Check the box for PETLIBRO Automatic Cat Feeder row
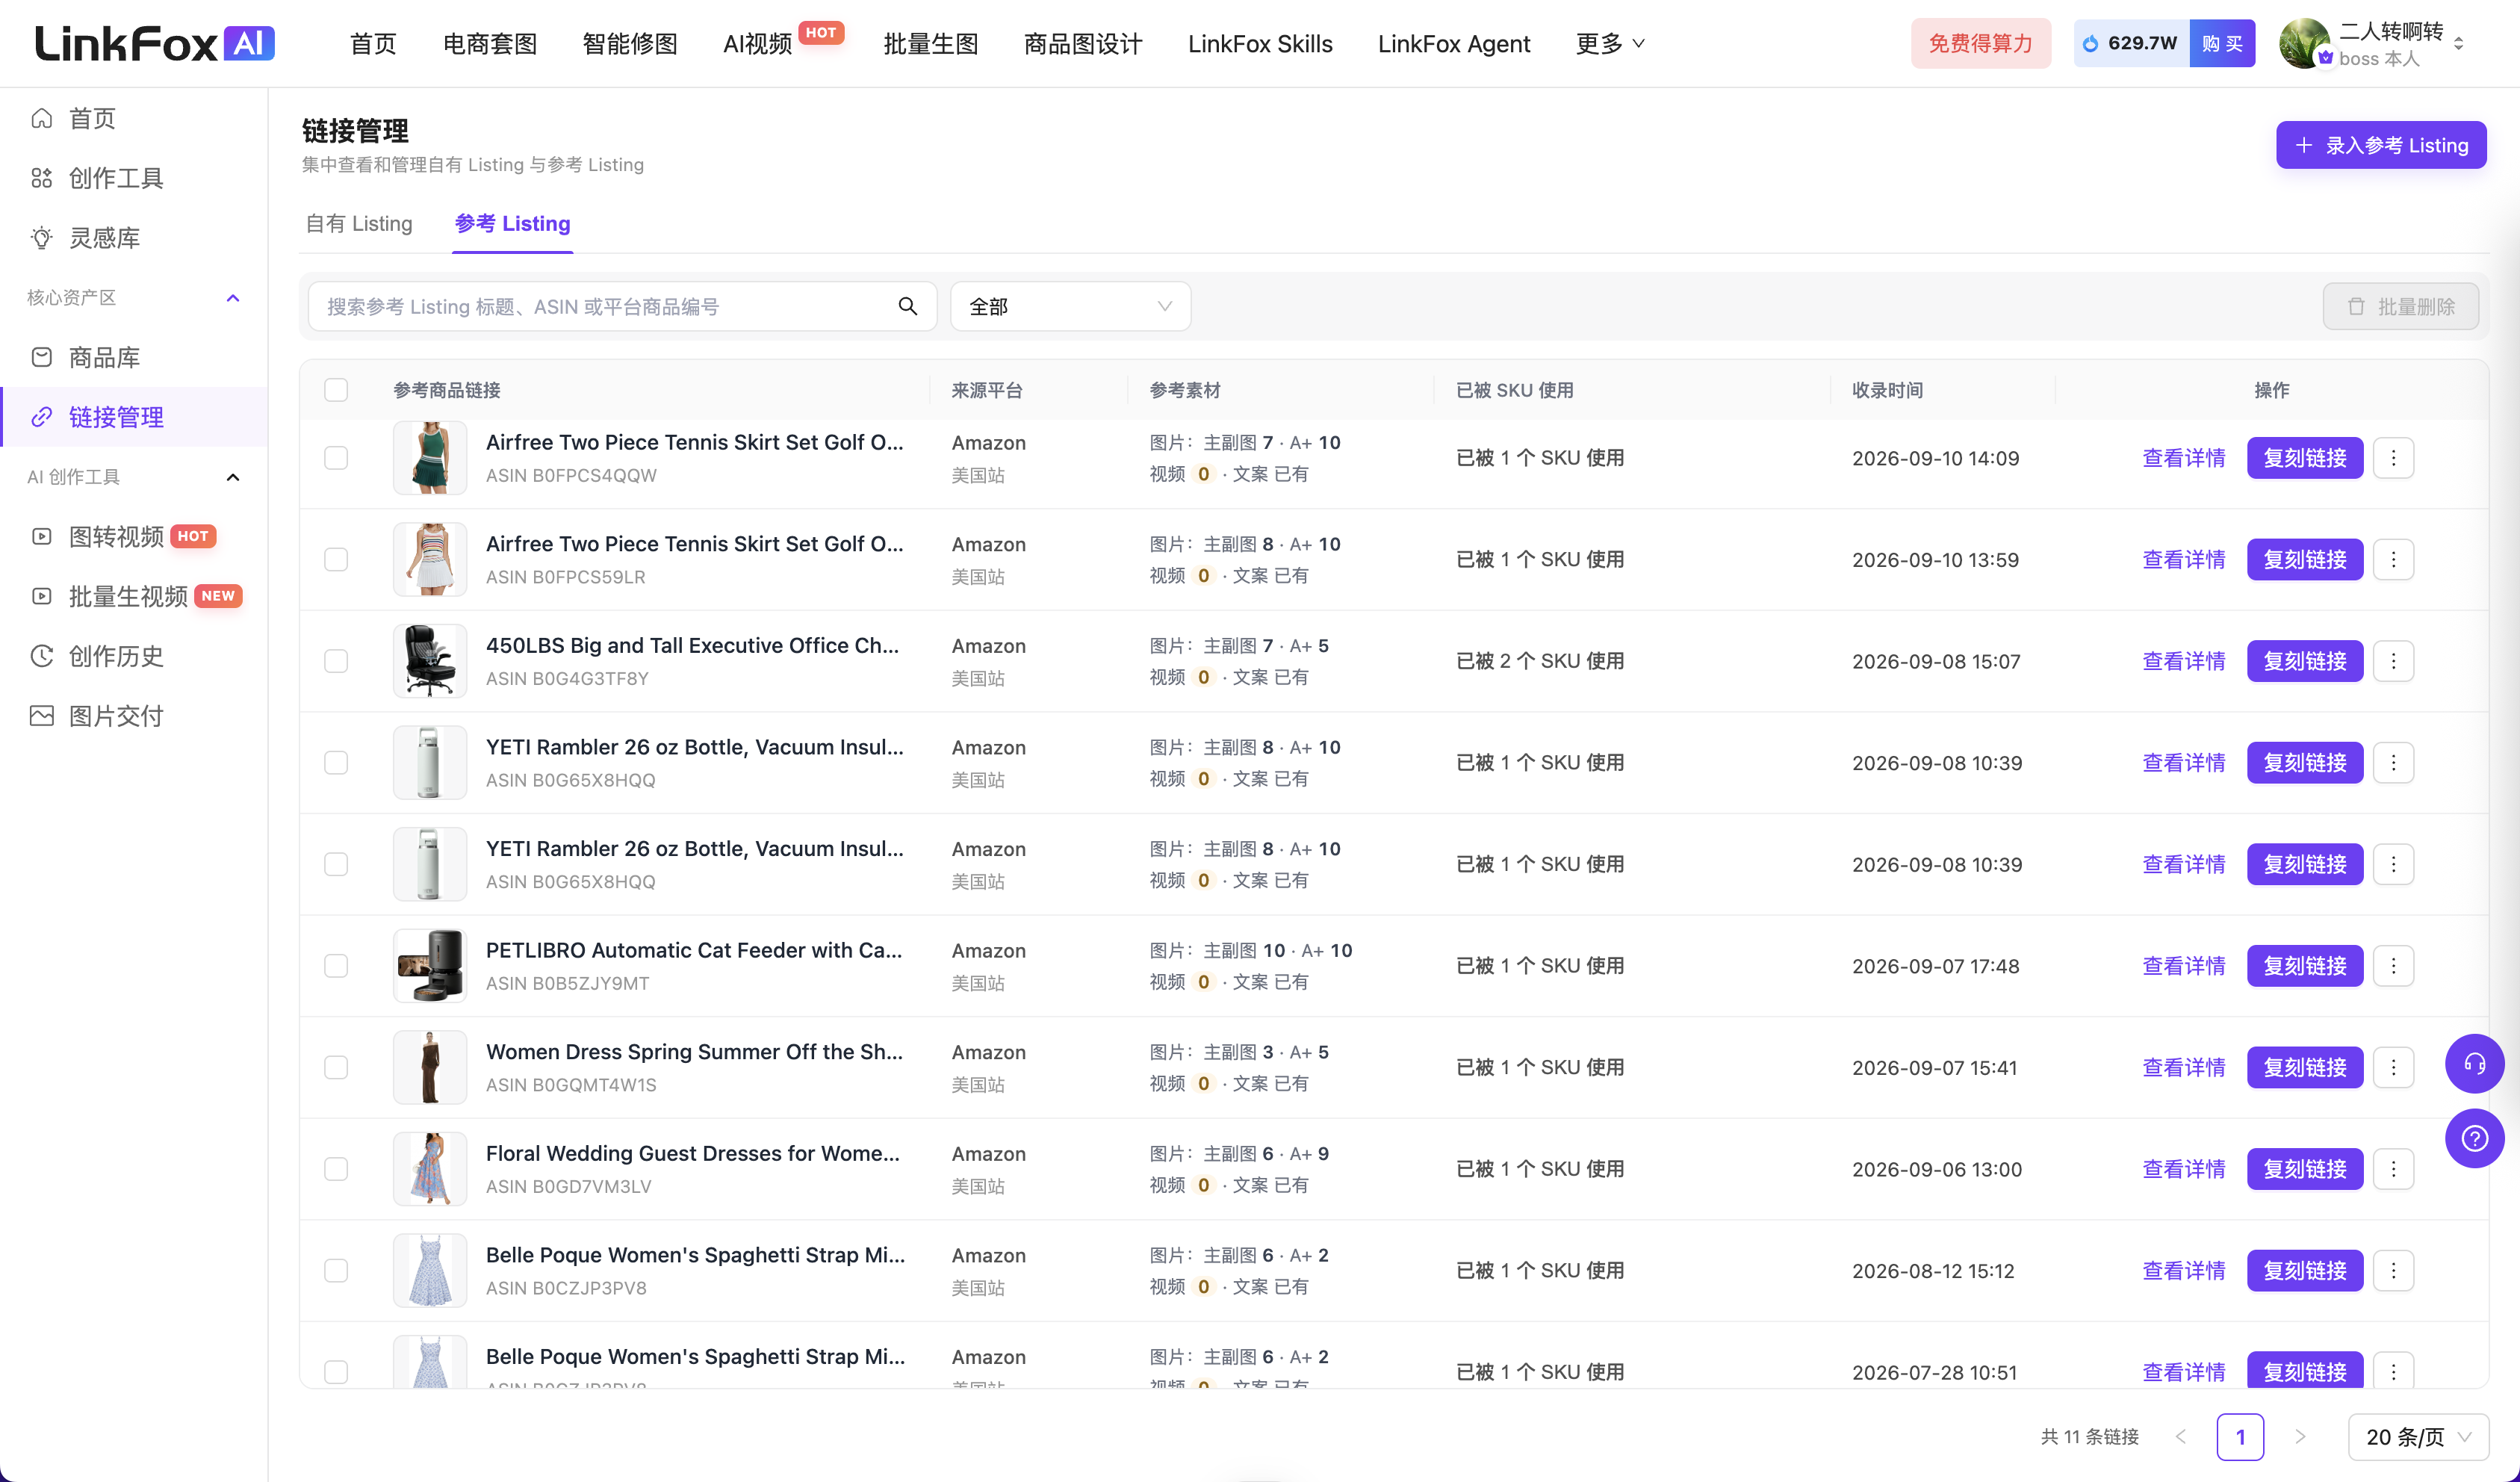 click(336, 966)
